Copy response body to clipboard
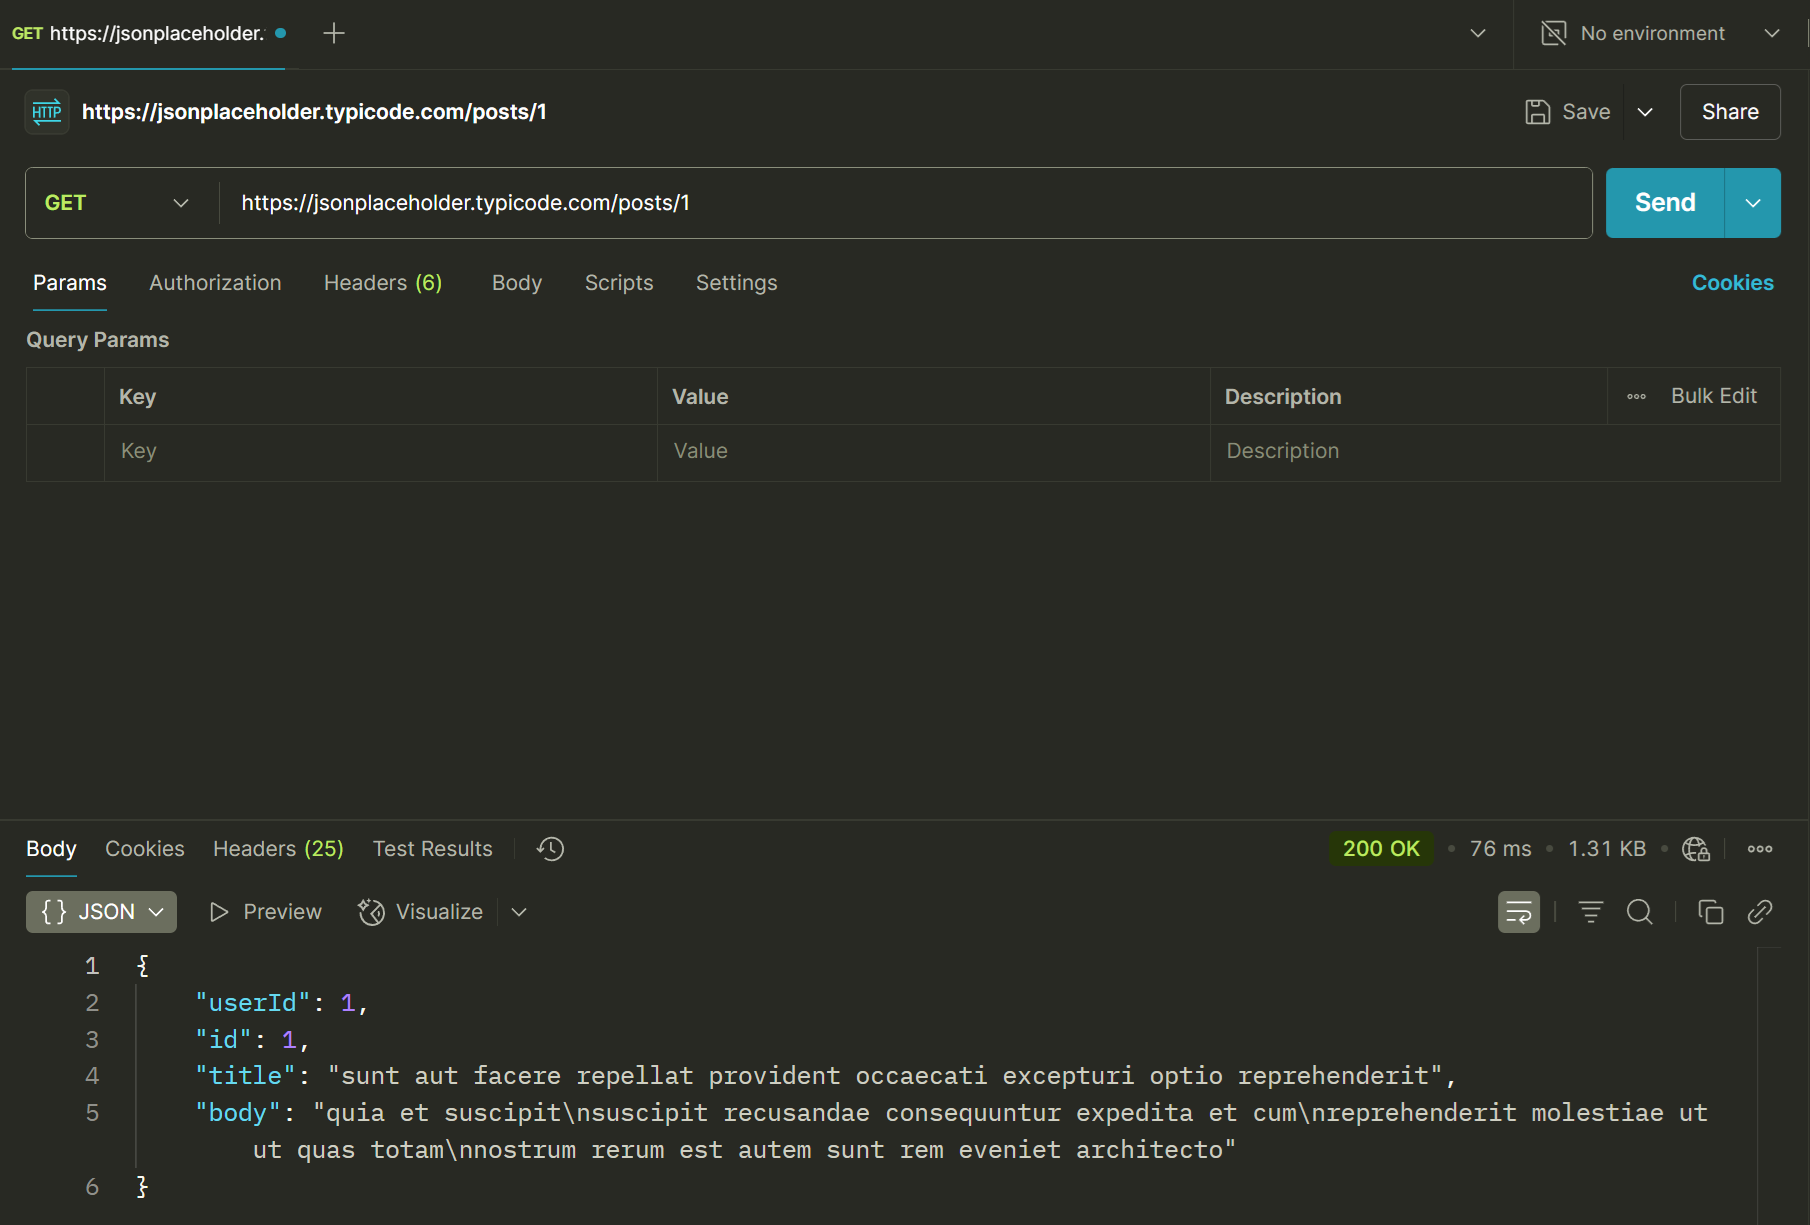 1711,912
